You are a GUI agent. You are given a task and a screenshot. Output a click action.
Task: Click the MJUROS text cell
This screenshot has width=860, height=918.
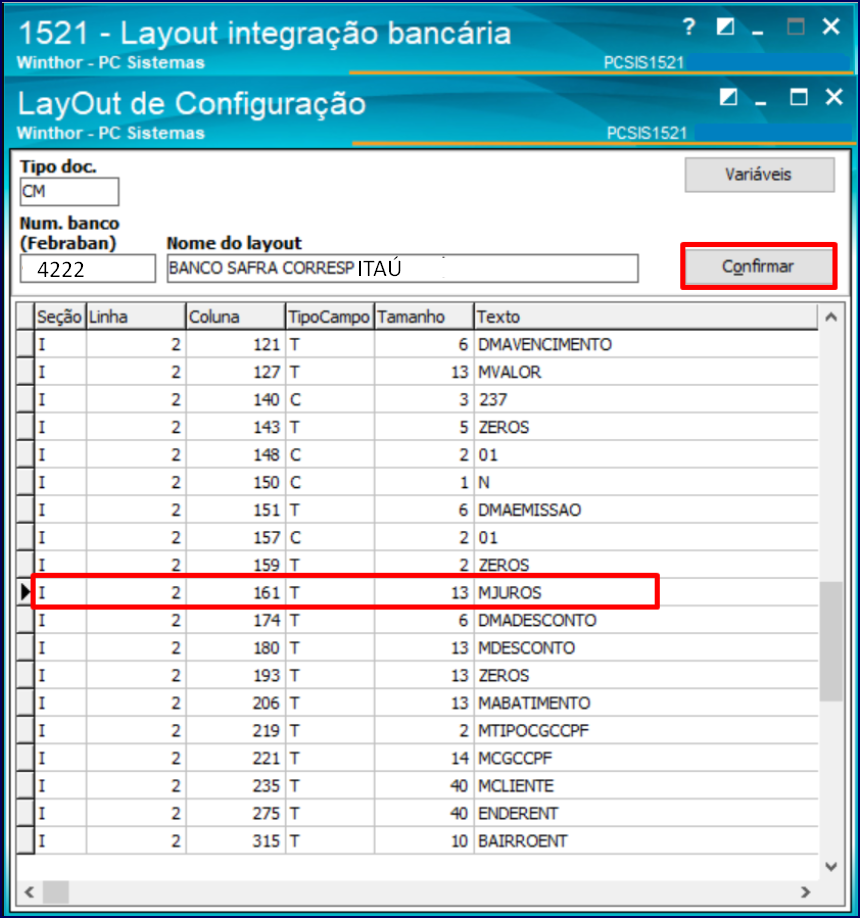point(646,593)
